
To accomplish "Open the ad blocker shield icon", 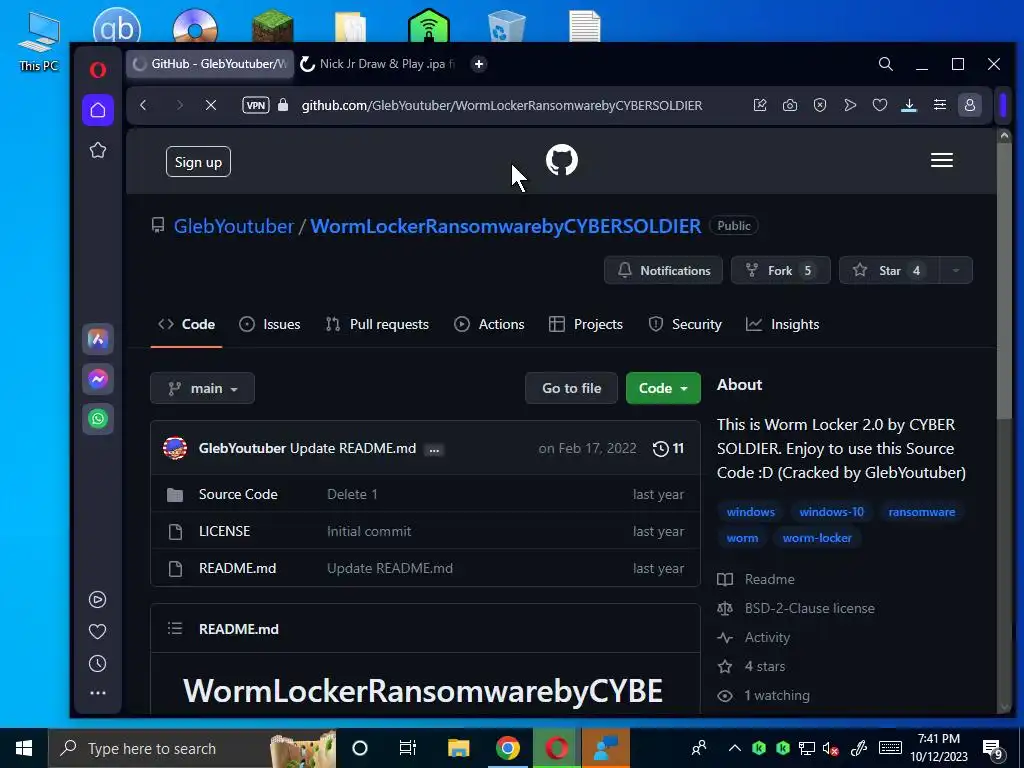I will (x=820, y=105).
